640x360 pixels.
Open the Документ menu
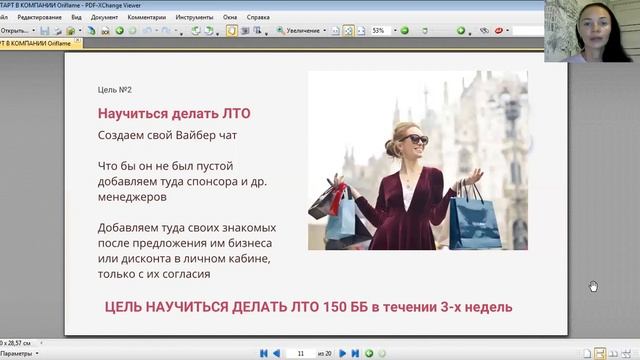(x=104, y=18)
